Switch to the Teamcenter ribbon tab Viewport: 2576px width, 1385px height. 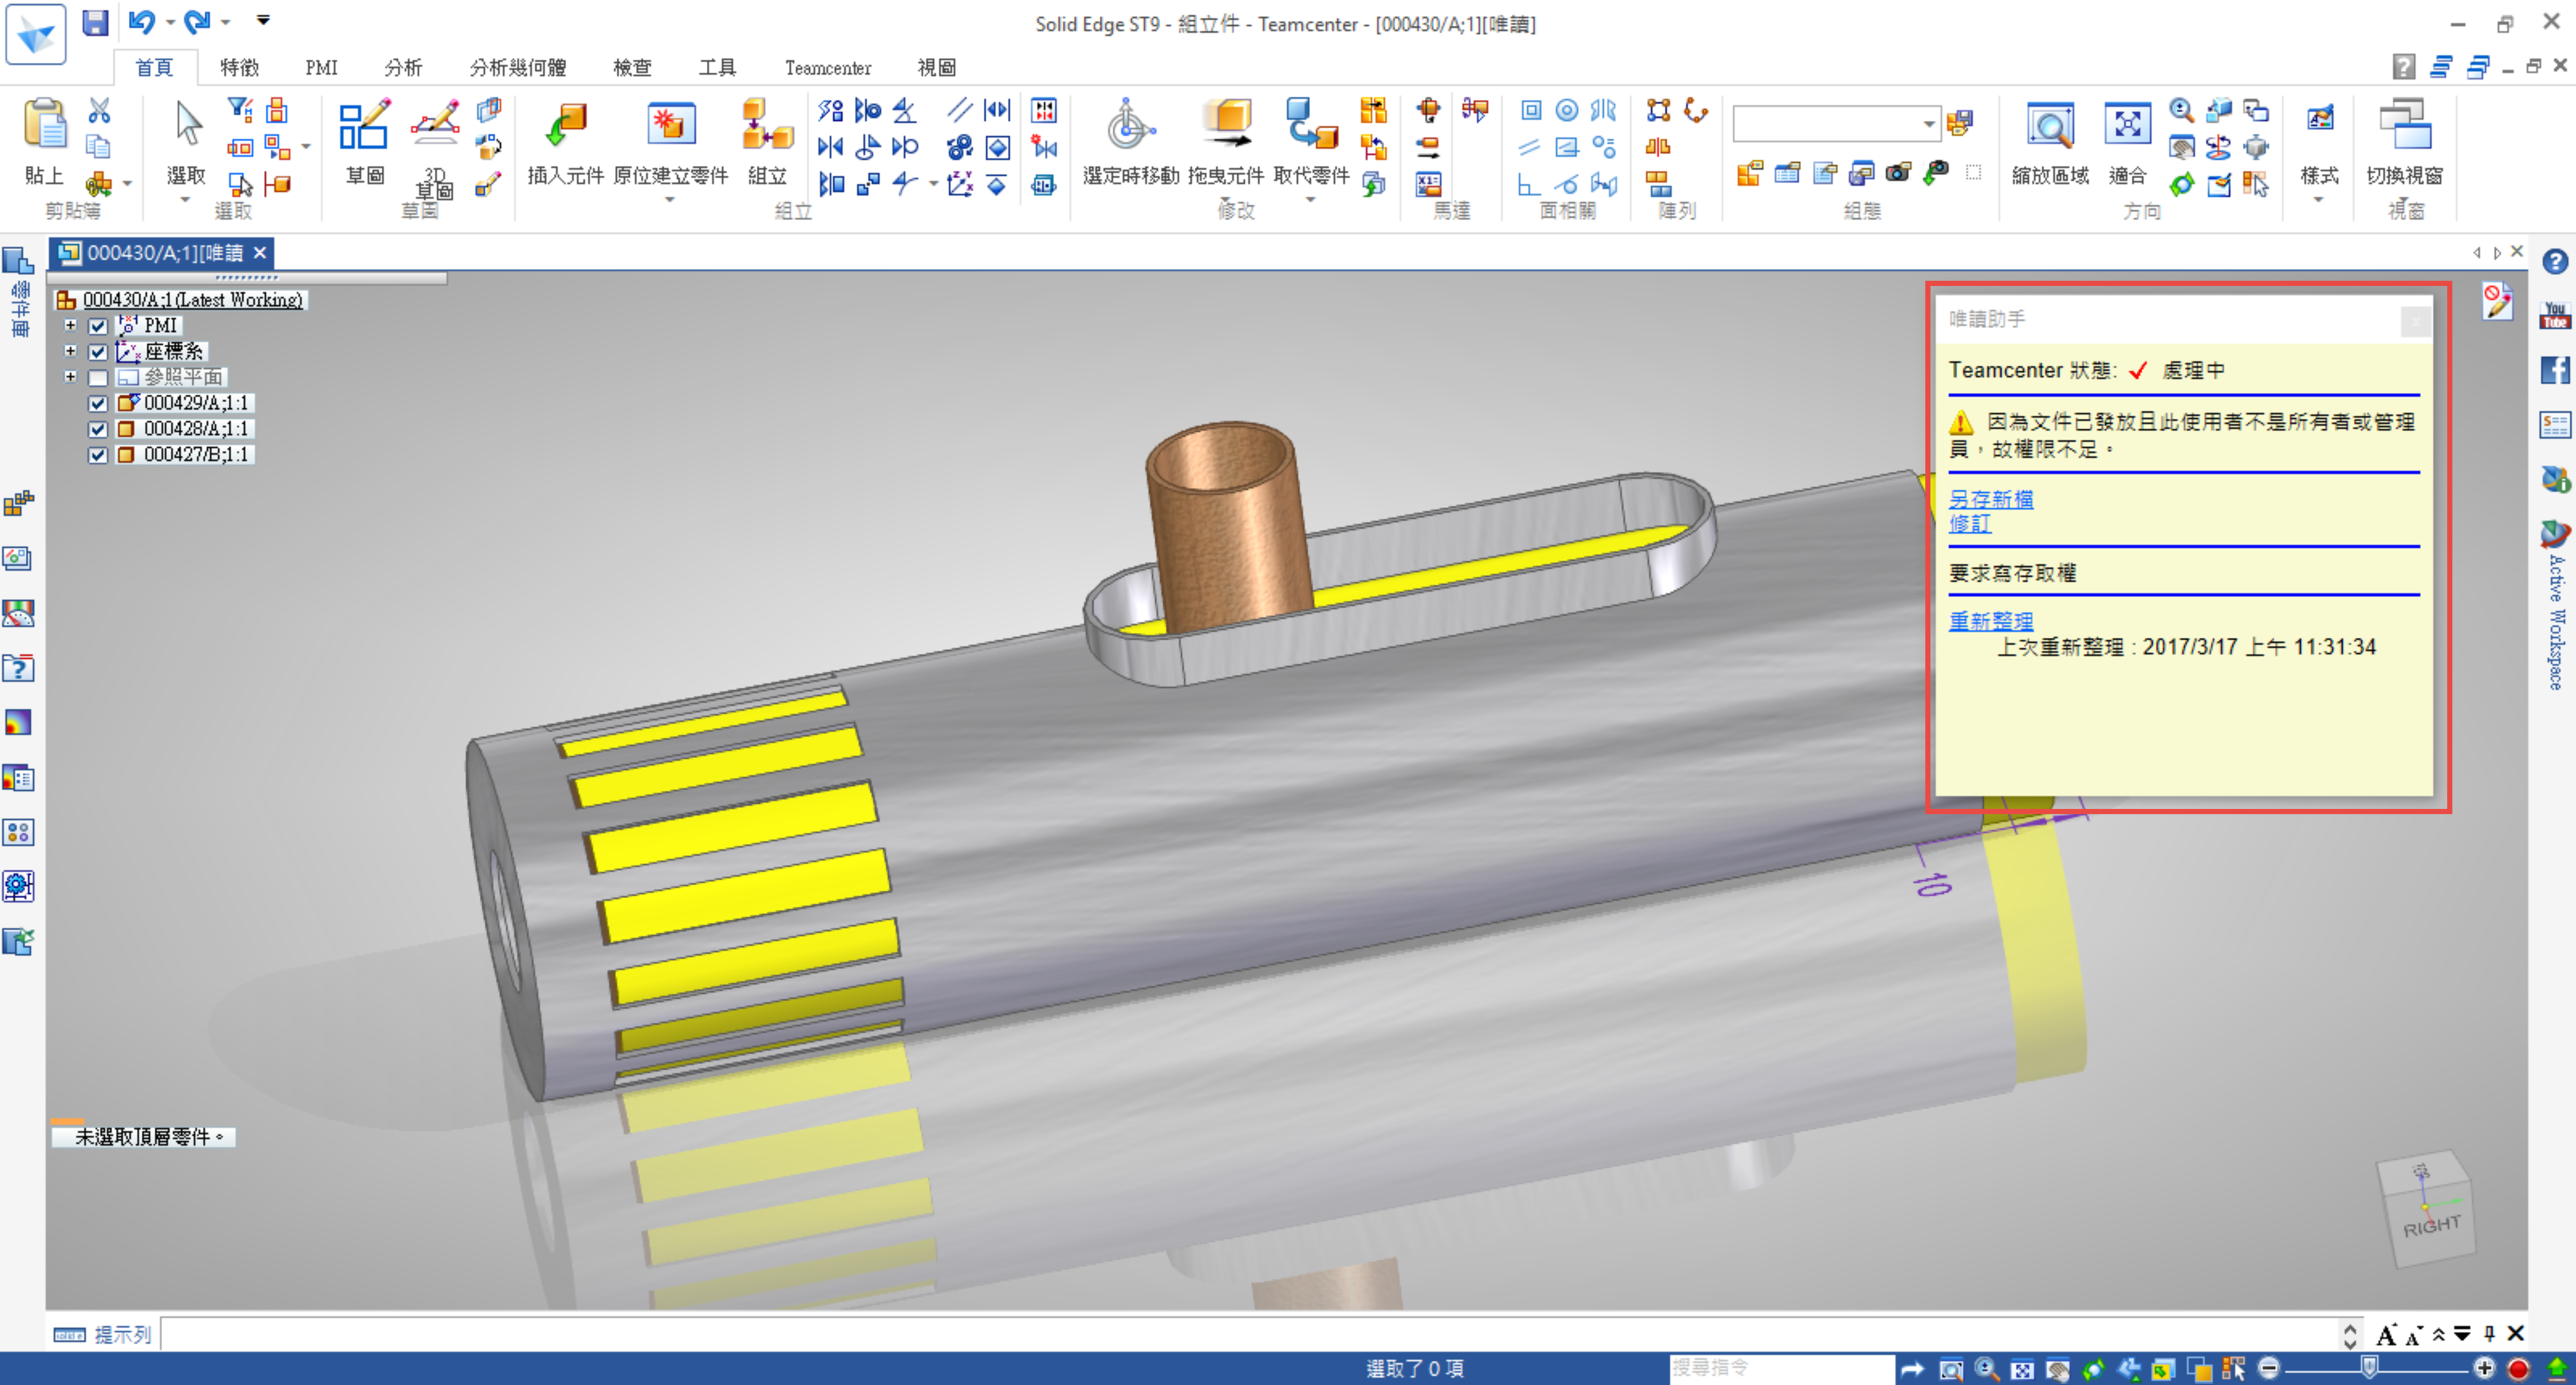tap(828, 67)
